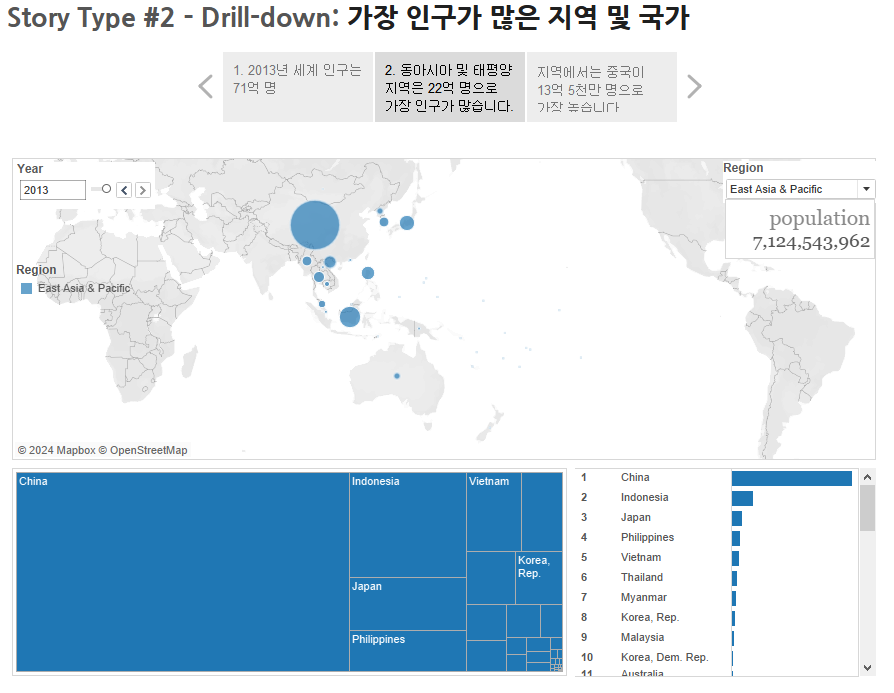The height and width of the screenshot is (693, 894).
Task: Go to previous story point arrow
Action: 206,87
